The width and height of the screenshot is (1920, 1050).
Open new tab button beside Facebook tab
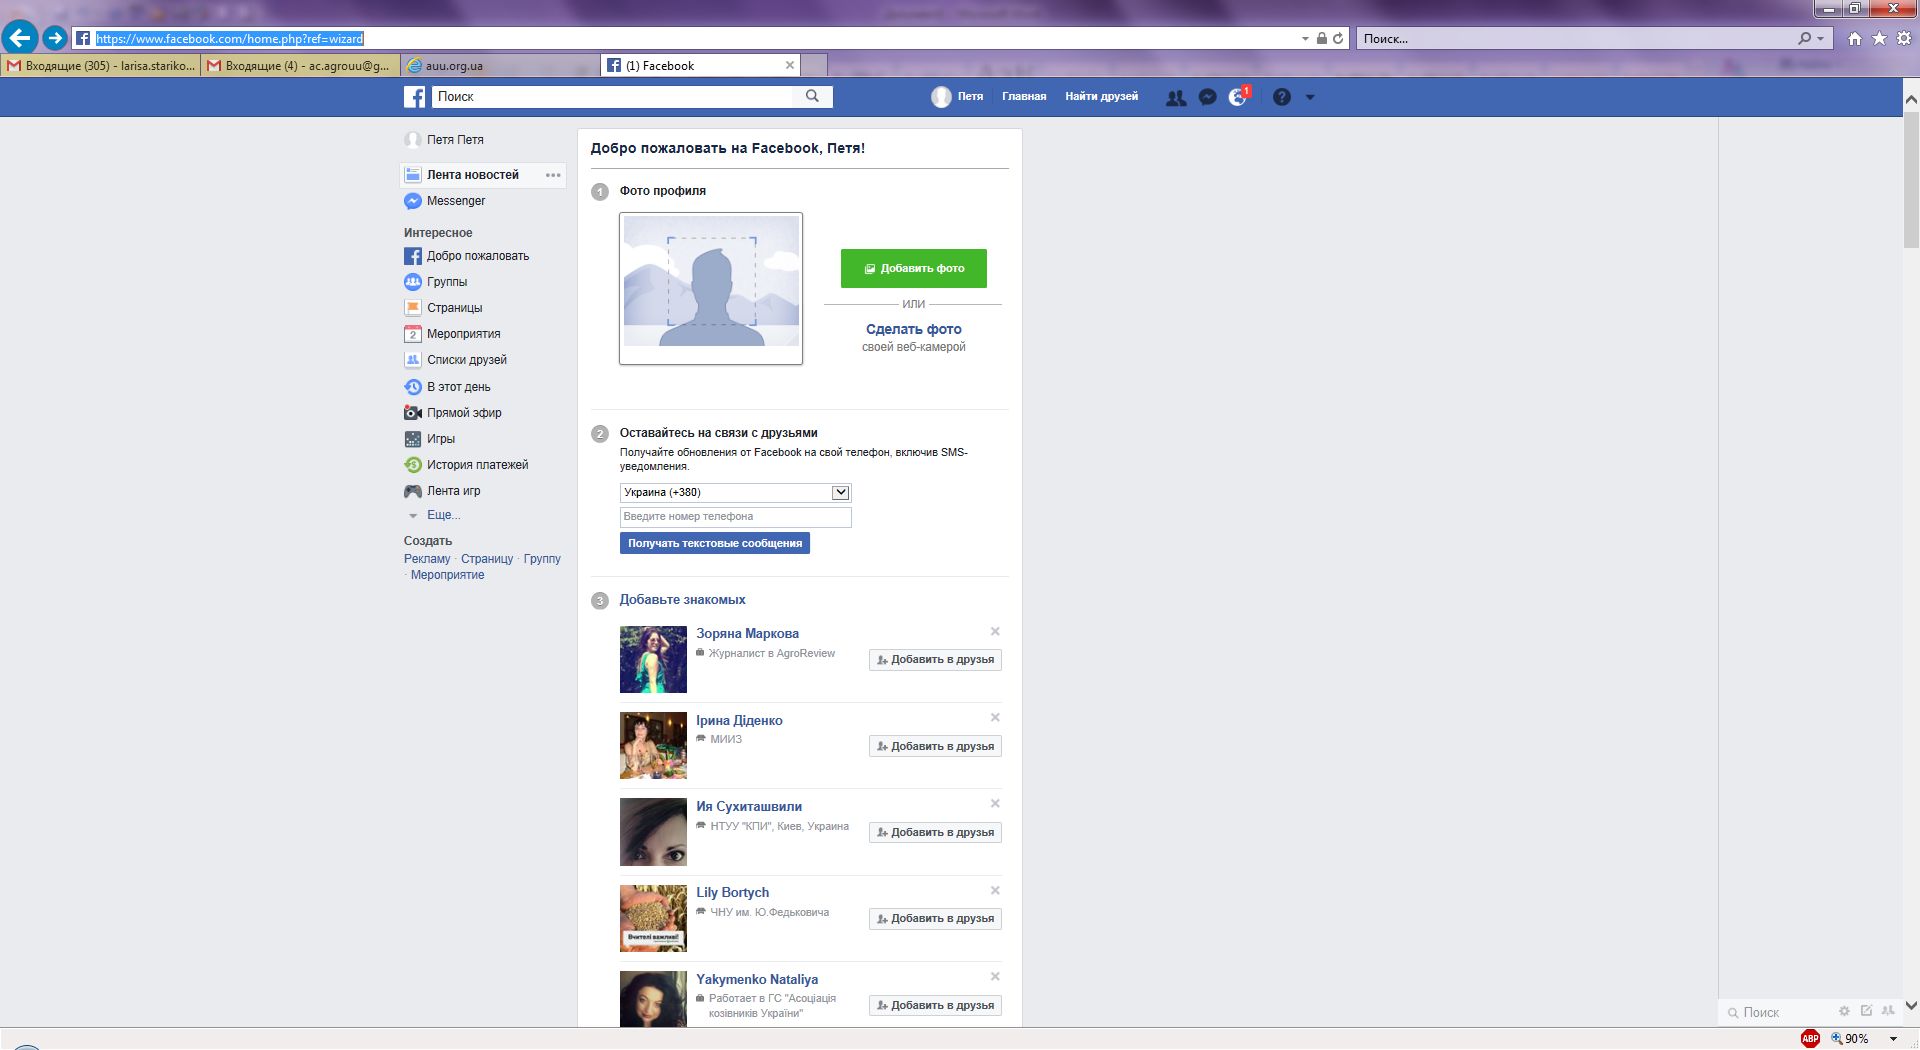pos(814,66)
